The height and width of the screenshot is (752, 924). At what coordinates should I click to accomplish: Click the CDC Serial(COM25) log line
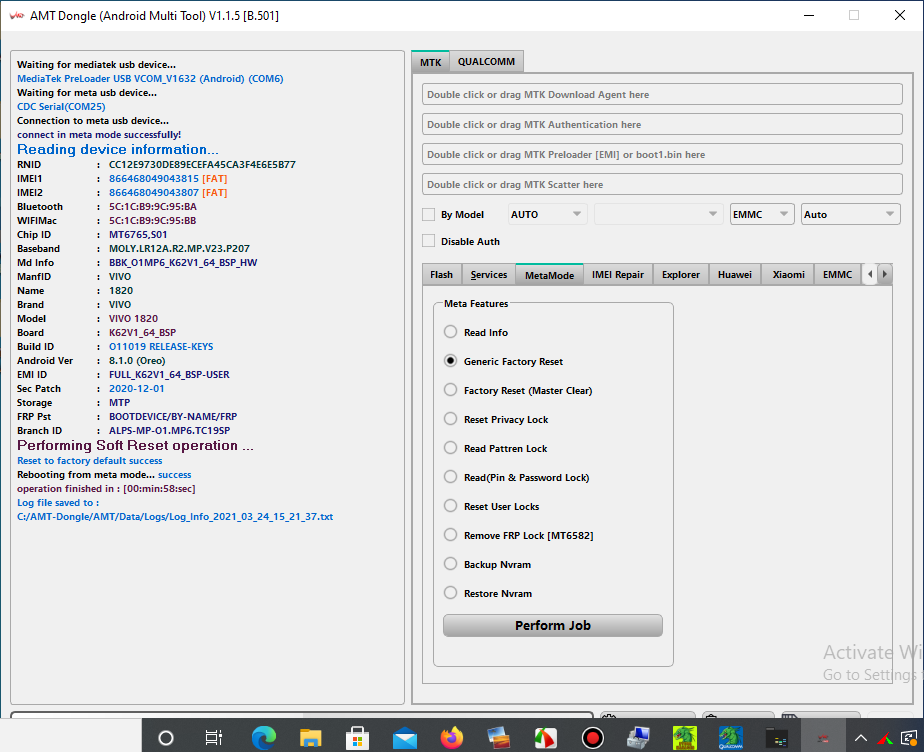[x=61, y=107]
